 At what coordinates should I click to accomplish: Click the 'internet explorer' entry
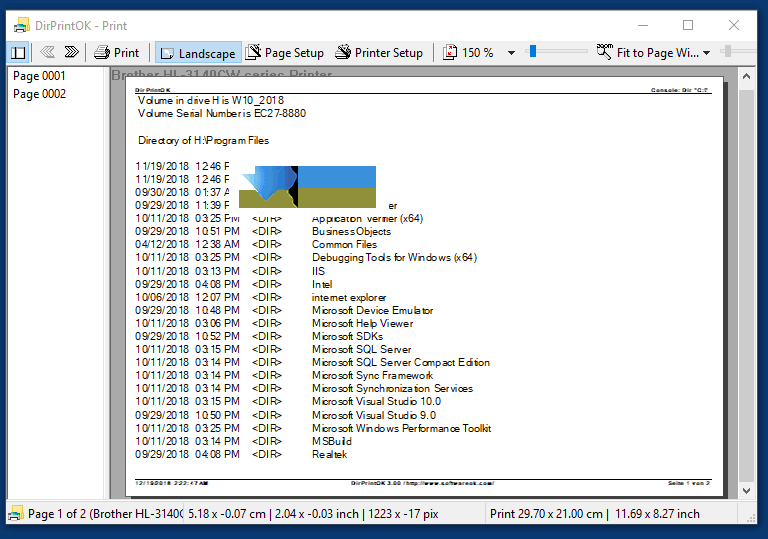(349, 298)
